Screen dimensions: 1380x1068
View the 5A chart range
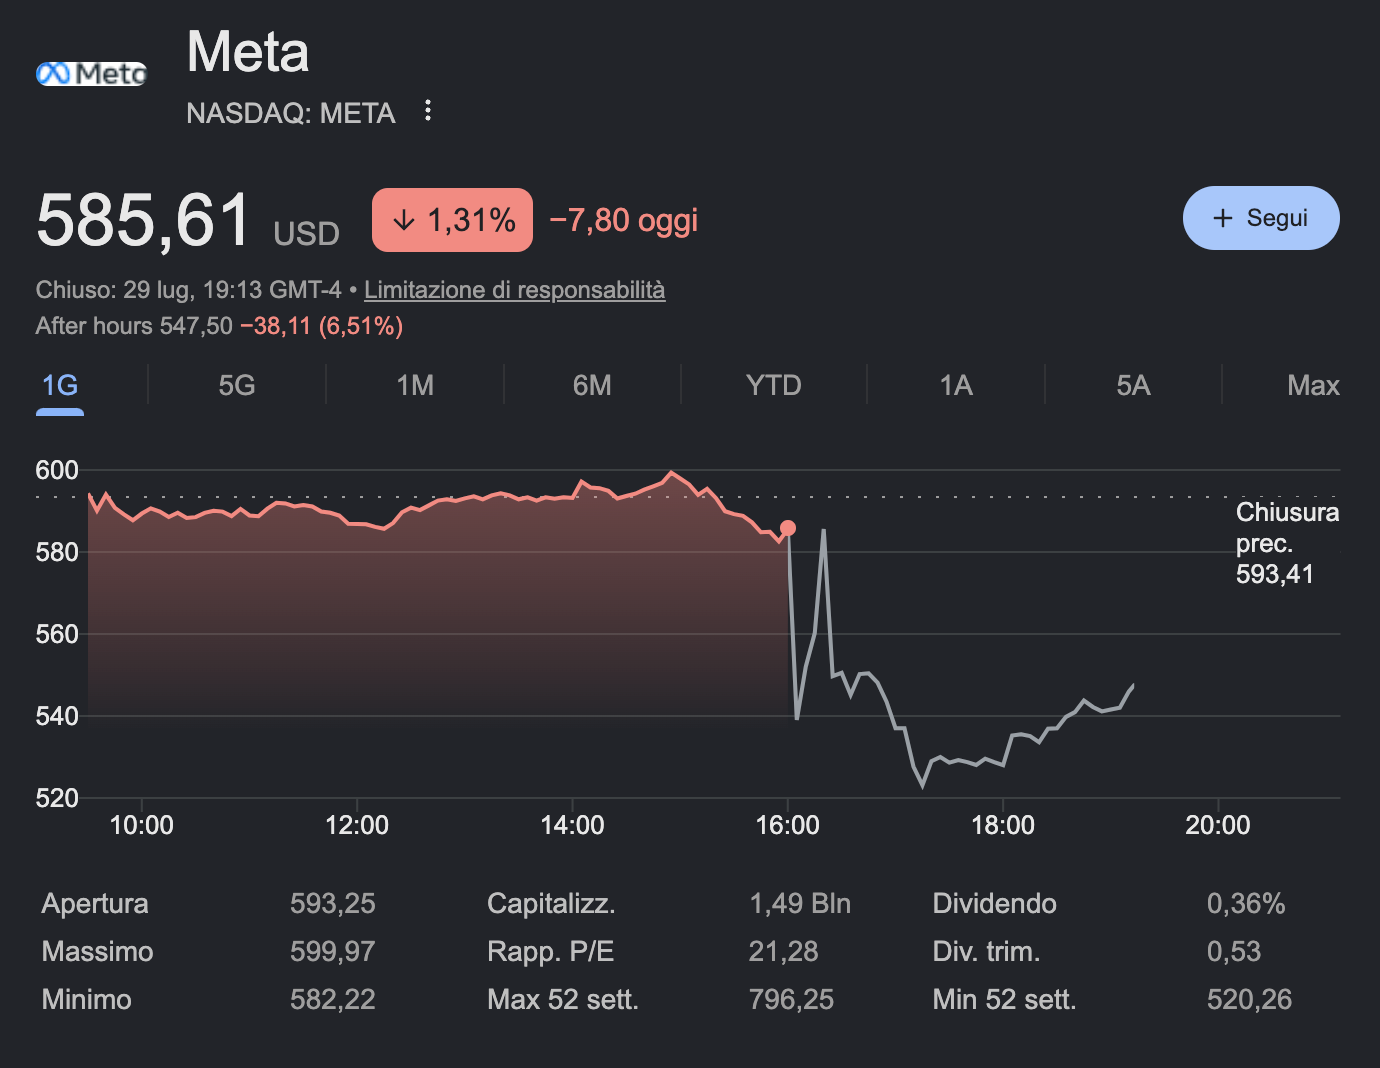[1133, 386]
